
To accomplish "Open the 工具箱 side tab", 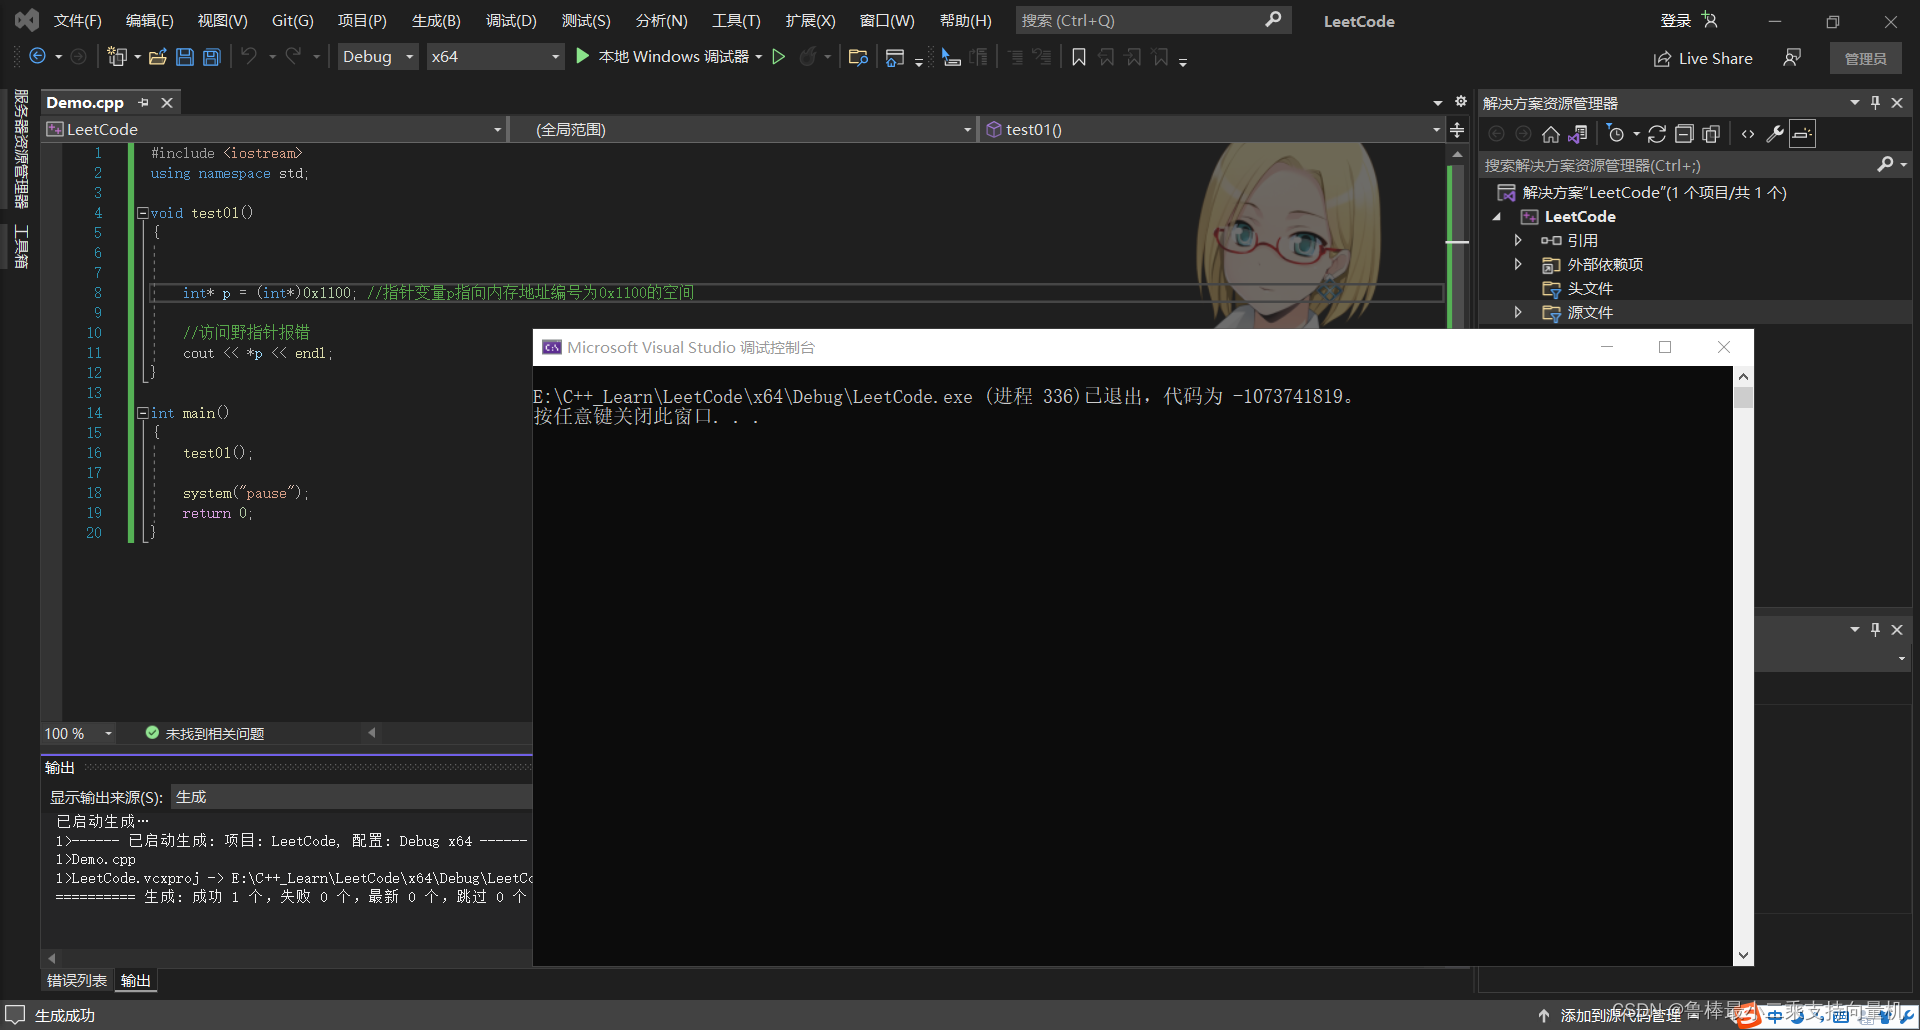I will coord(21,246).
